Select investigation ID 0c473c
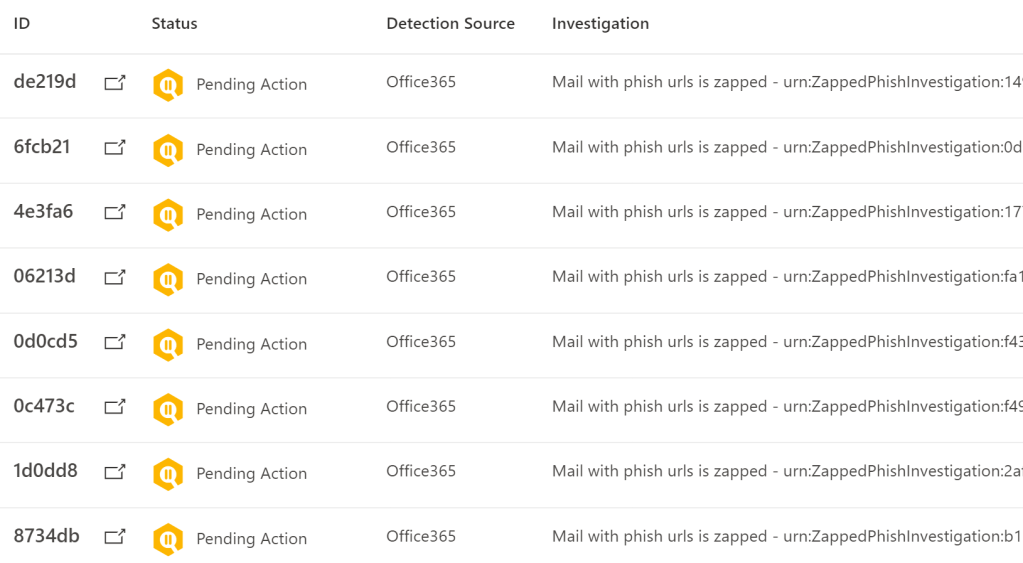 (x=44, y=406)
